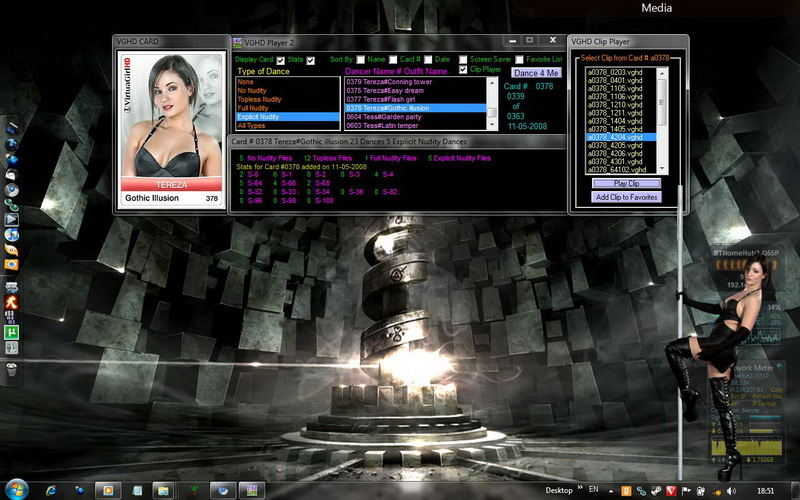Select 'No Nudity' dance type
800x500 pixels.
coord(288,90)
